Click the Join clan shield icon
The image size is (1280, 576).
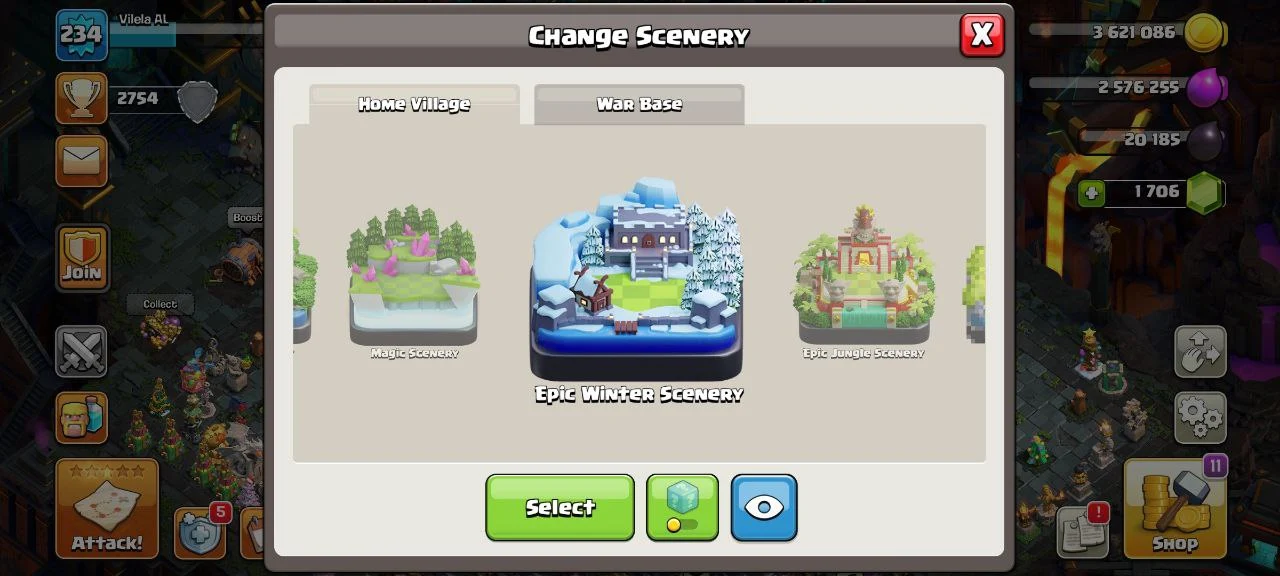(81, 258)
